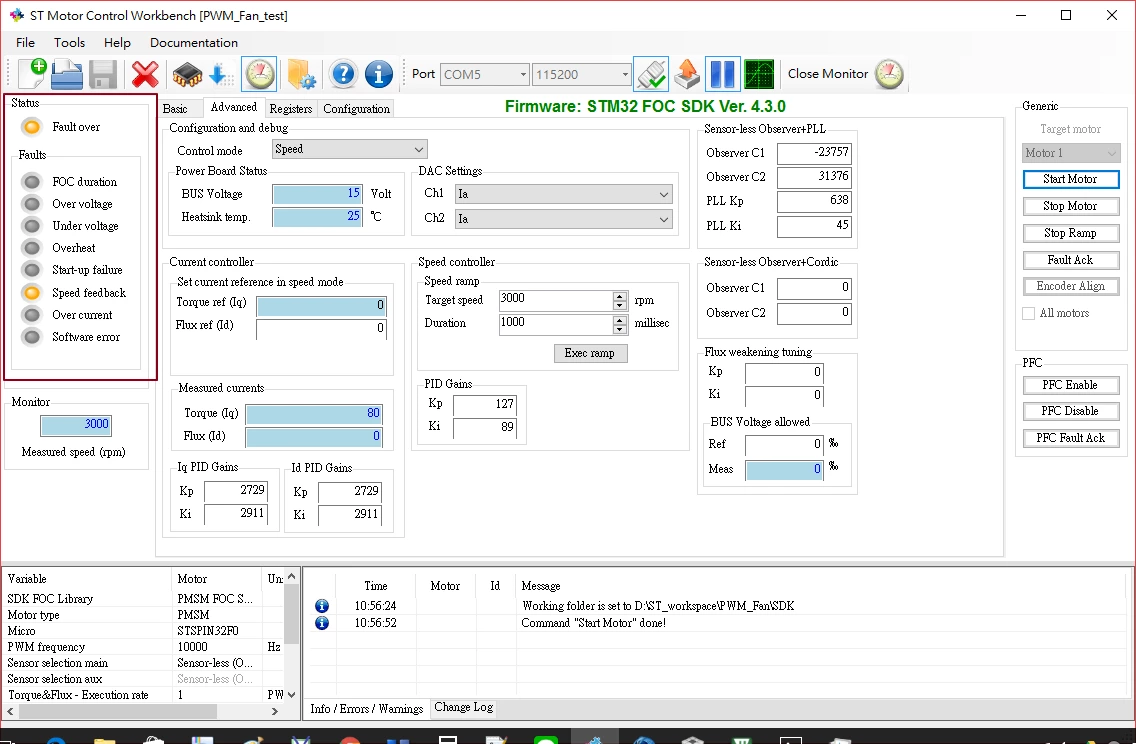Click the speed controller Kp field 127
This screenshot has height=744, width=1136.
(485, 404)
